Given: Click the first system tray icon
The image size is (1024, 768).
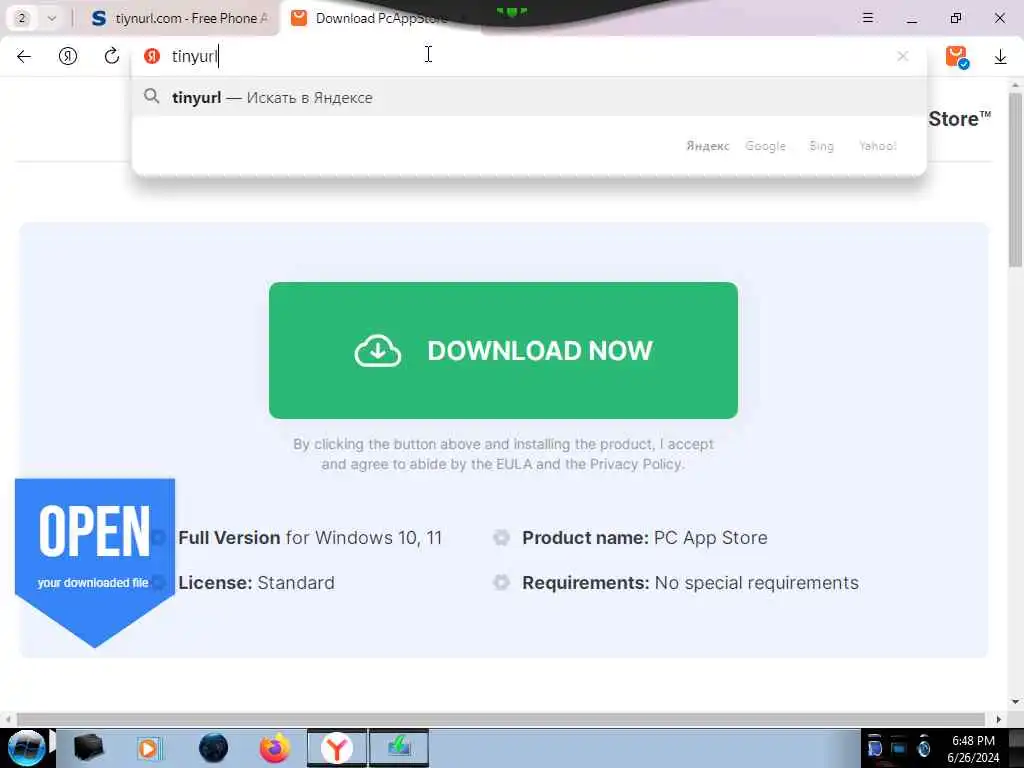Looking at the screenshot, I should [874, 747].
